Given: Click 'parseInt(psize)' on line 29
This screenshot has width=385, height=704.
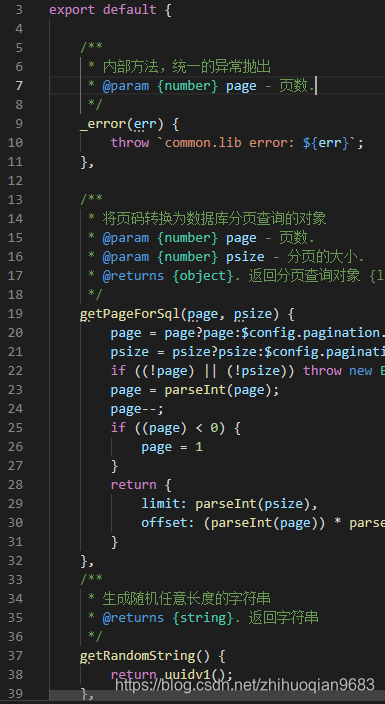Looking at the screenshot, I should coord(252,503).
